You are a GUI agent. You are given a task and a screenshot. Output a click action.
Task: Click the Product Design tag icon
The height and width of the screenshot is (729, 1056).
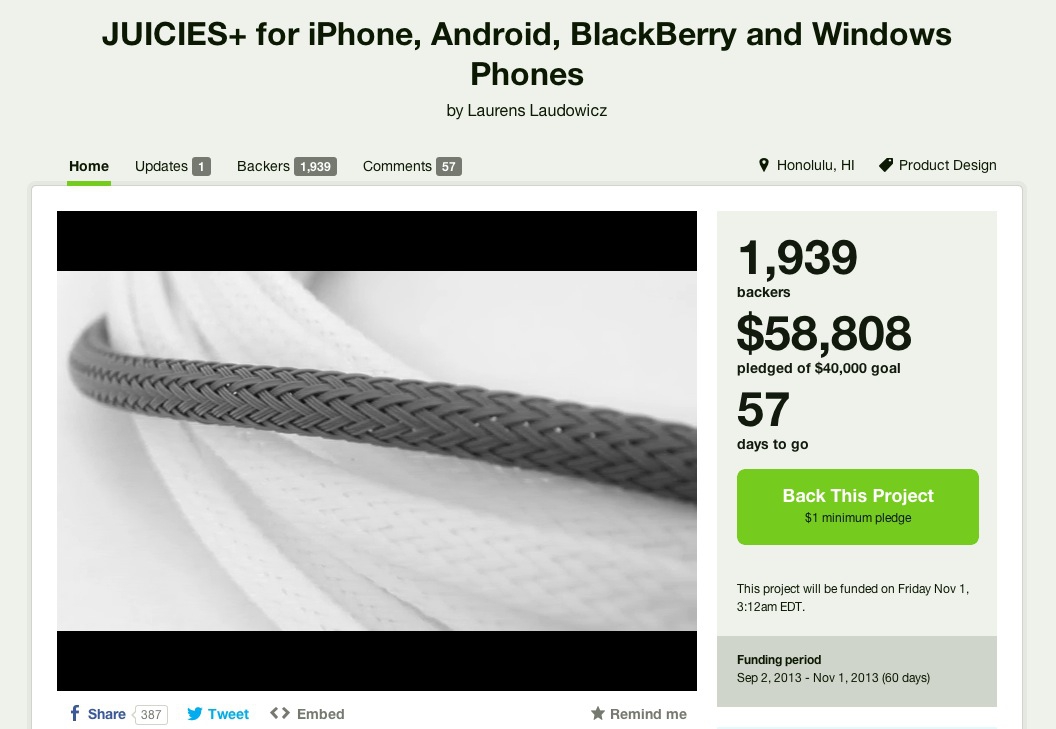pyautogui.click(x=886, y=165)
